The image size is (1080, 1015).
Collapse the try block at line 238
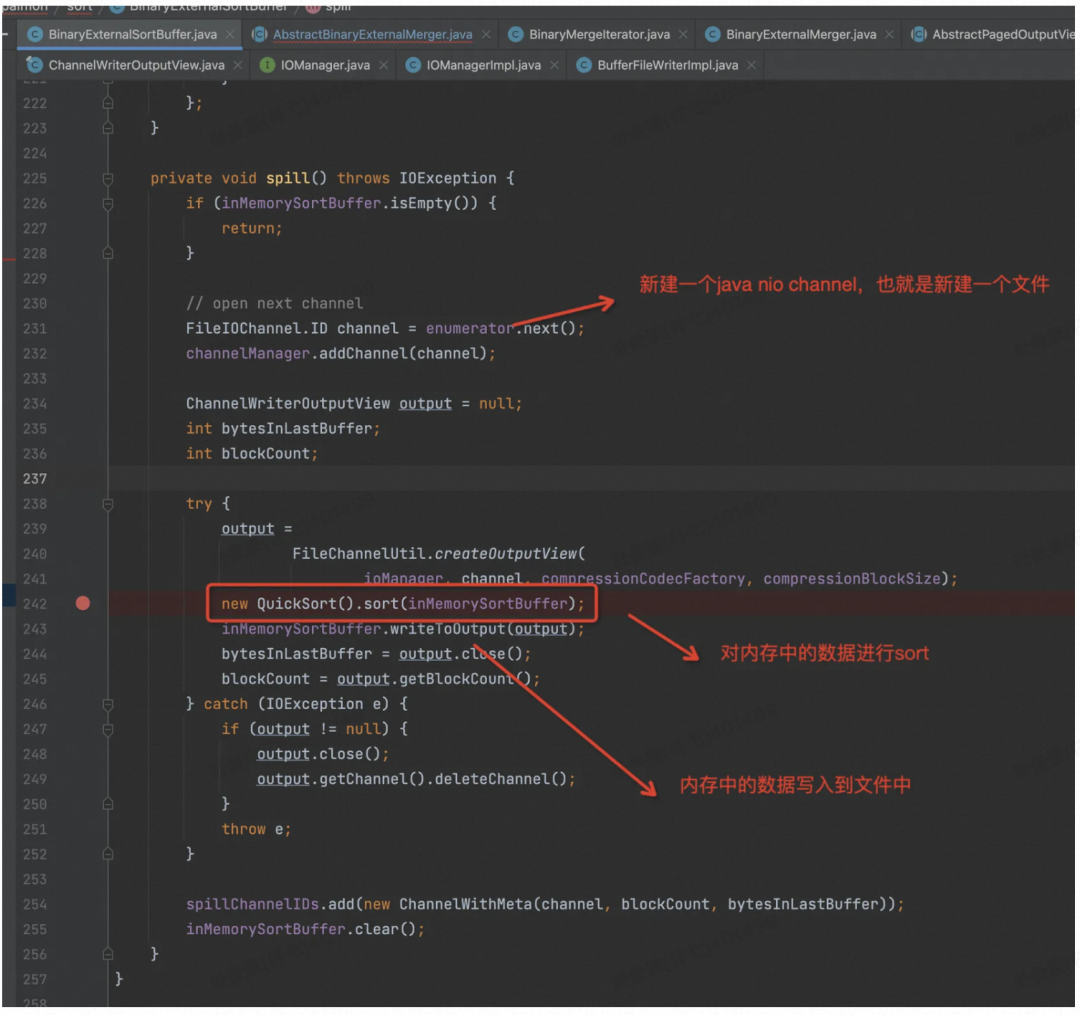pyautogui.click(x=108, y=504)
